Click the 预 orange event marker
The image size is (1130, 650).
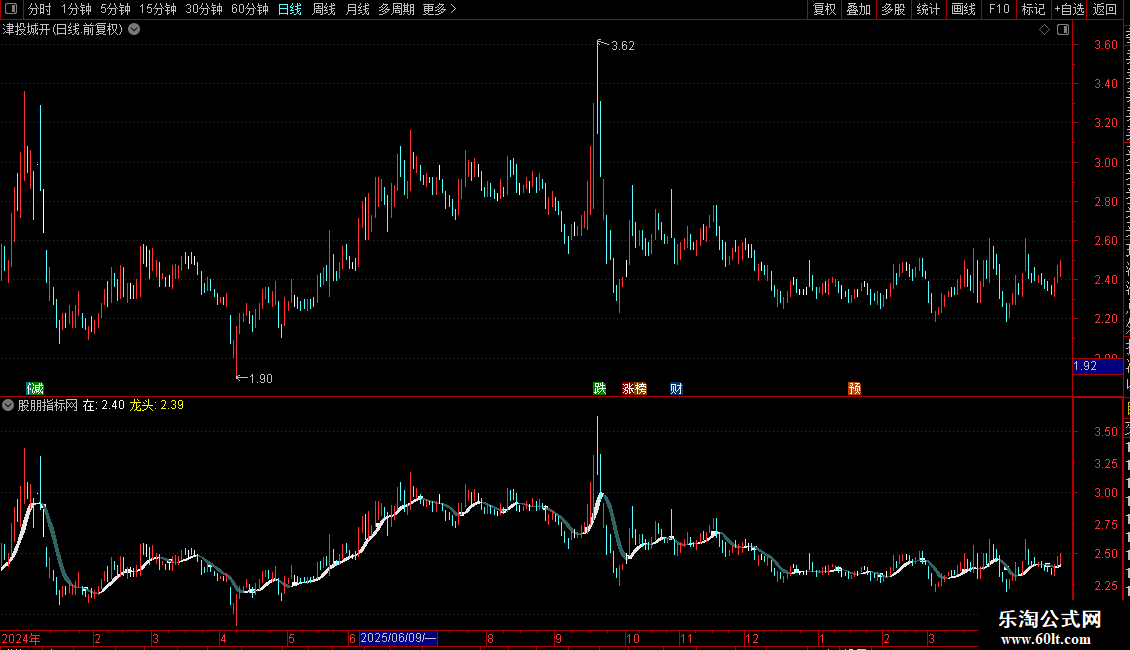point(855,388)
